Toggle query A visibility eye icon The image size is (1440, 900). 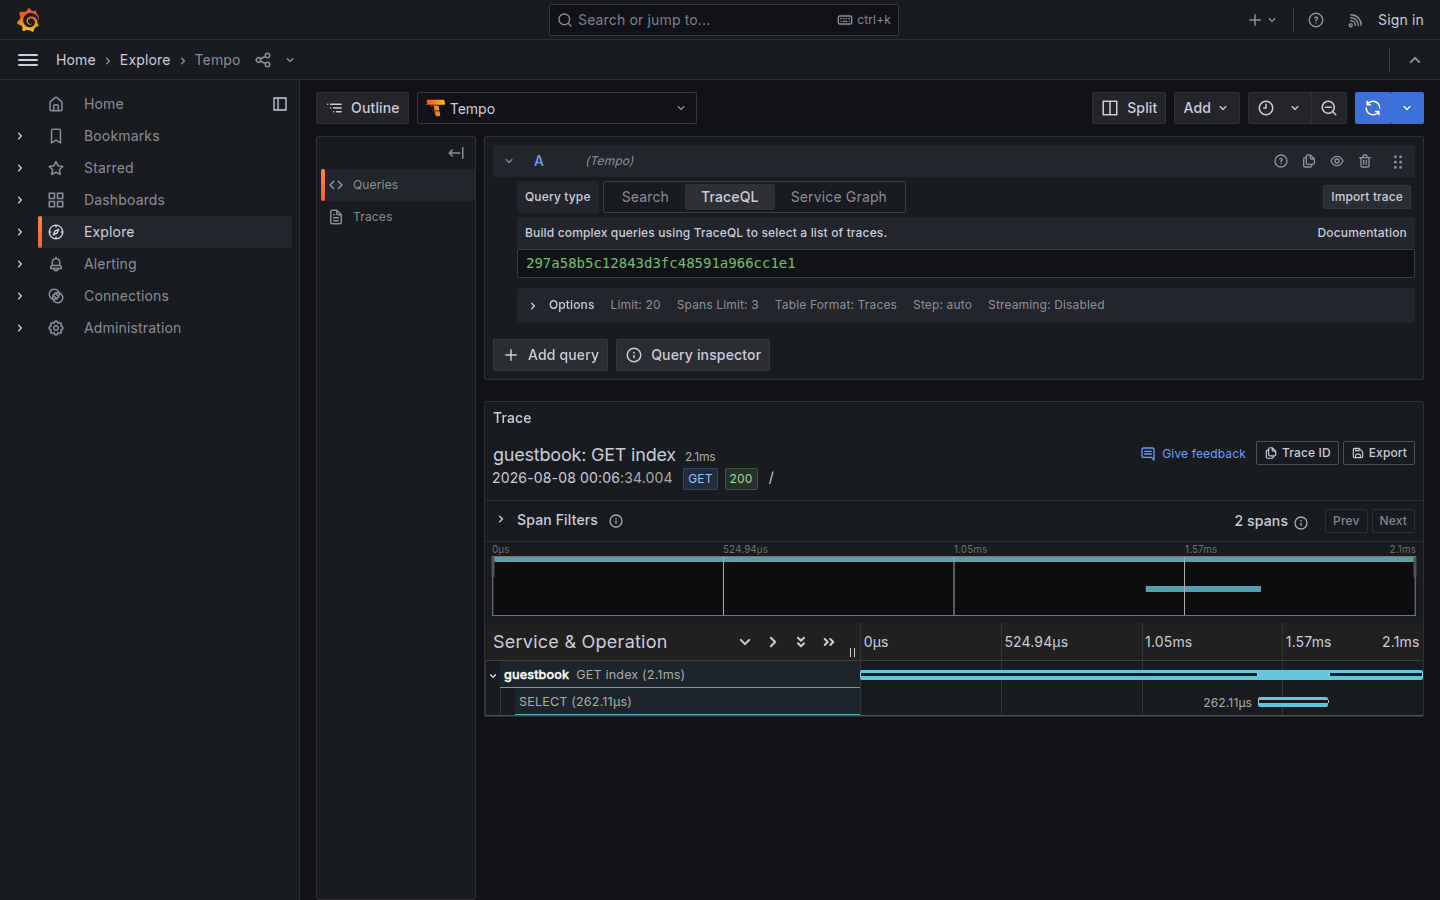click(1337, 161)
